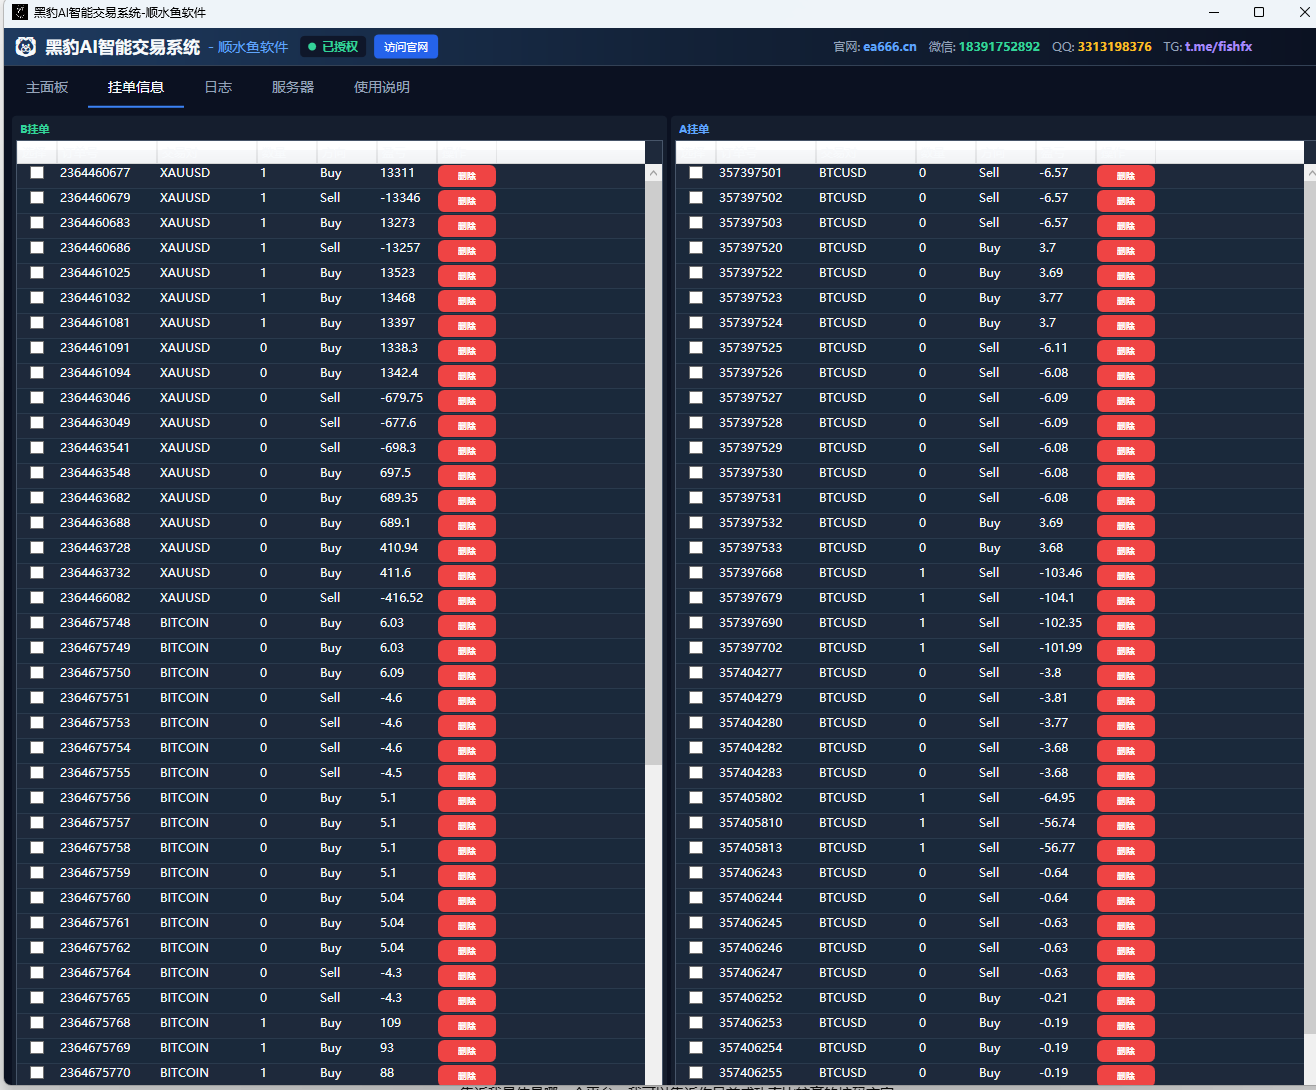Click the WeChat number 18391752892
This screenshot has width=1316, height=1090.
click(x=999, y=47)
